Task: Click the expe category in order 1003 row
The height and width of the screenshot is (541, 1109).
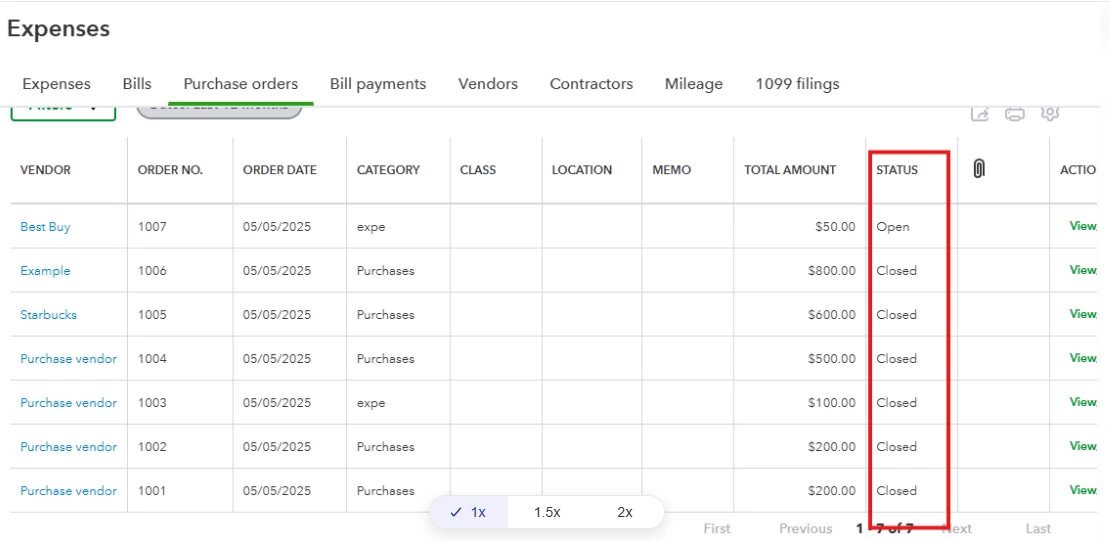Action: tap(371, 403)
